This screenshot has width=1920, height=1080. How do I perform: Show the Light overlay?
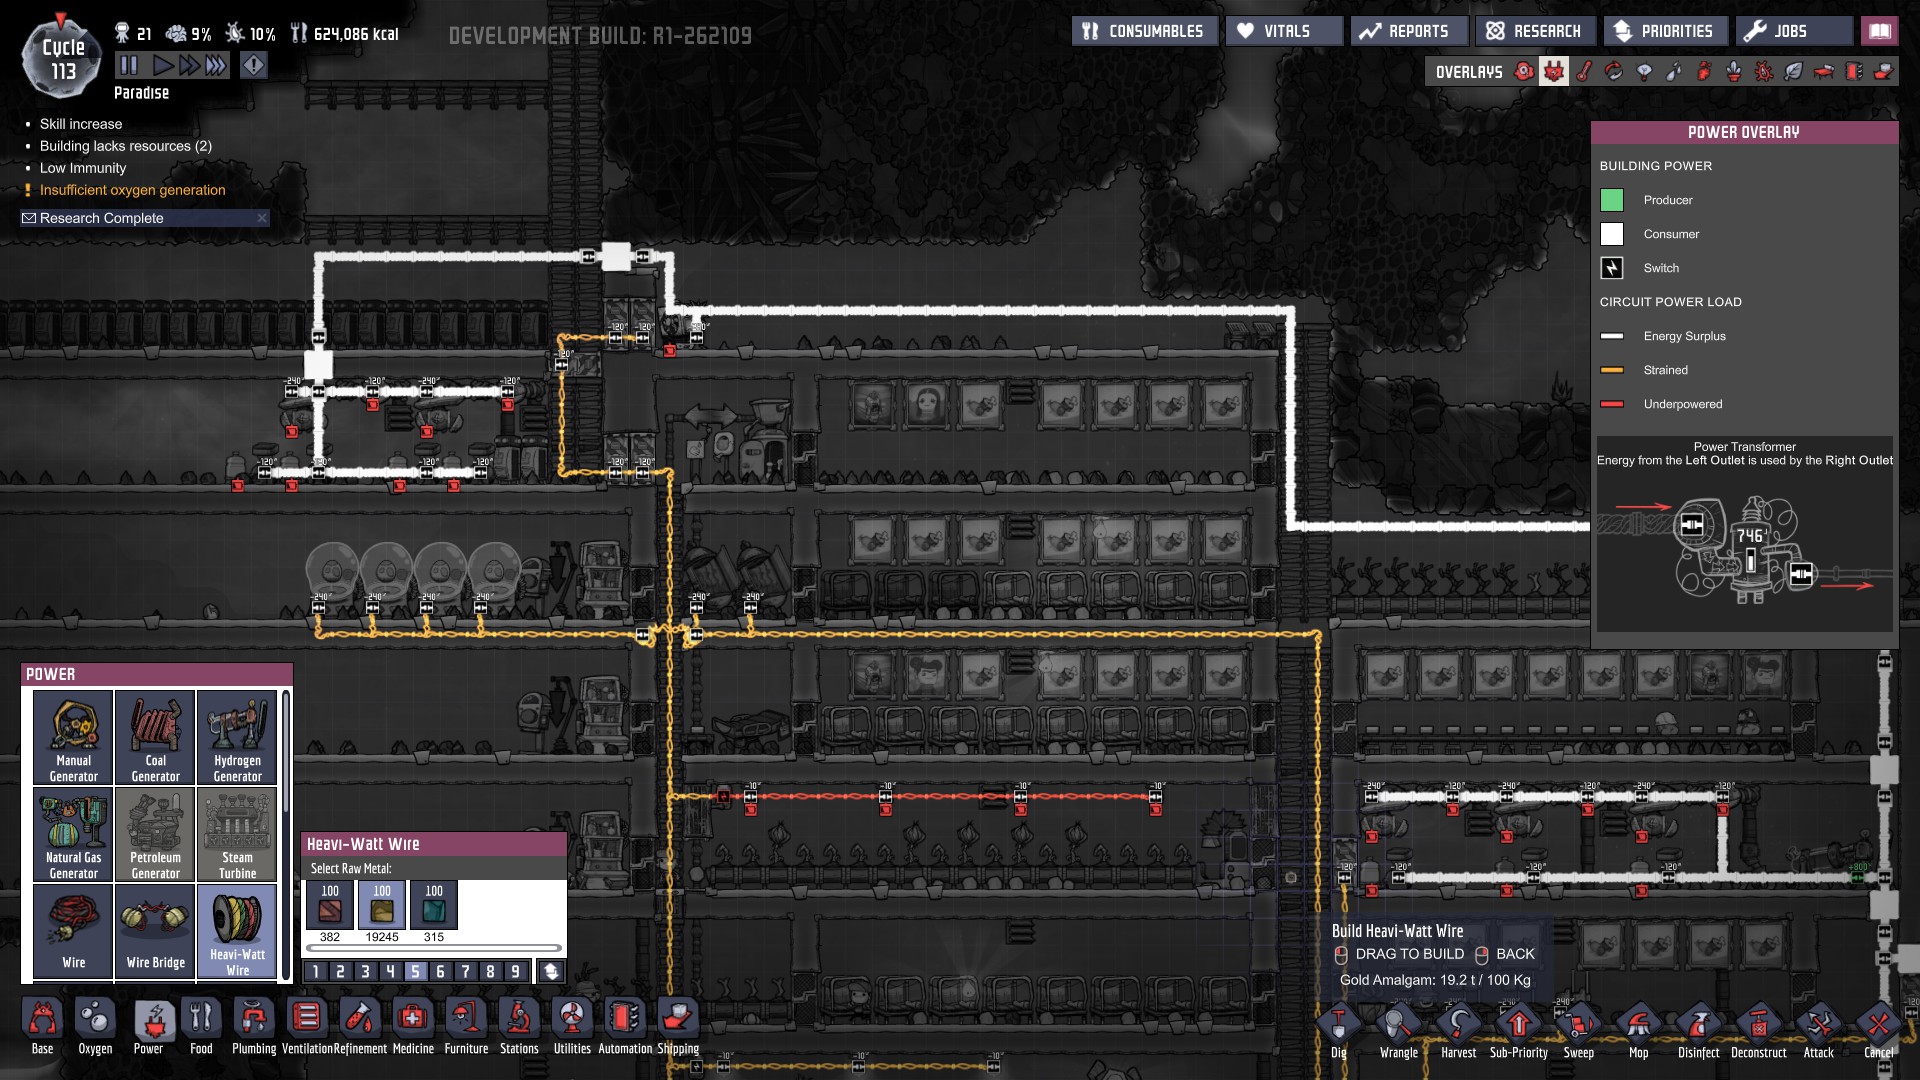coord(1644,72)
